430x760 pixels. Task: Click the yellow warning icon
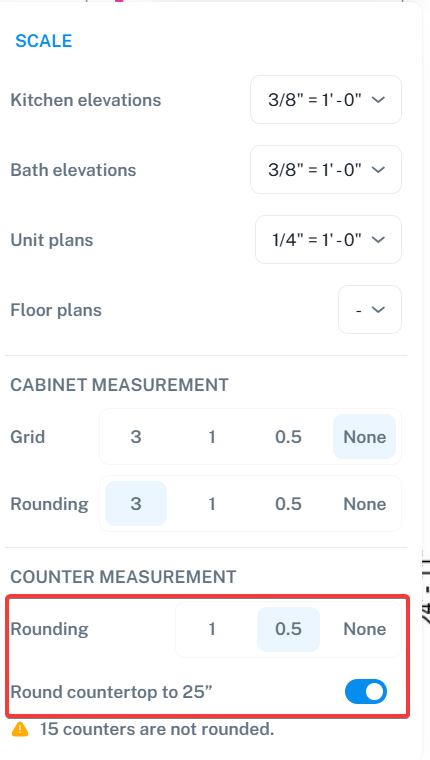20,729
